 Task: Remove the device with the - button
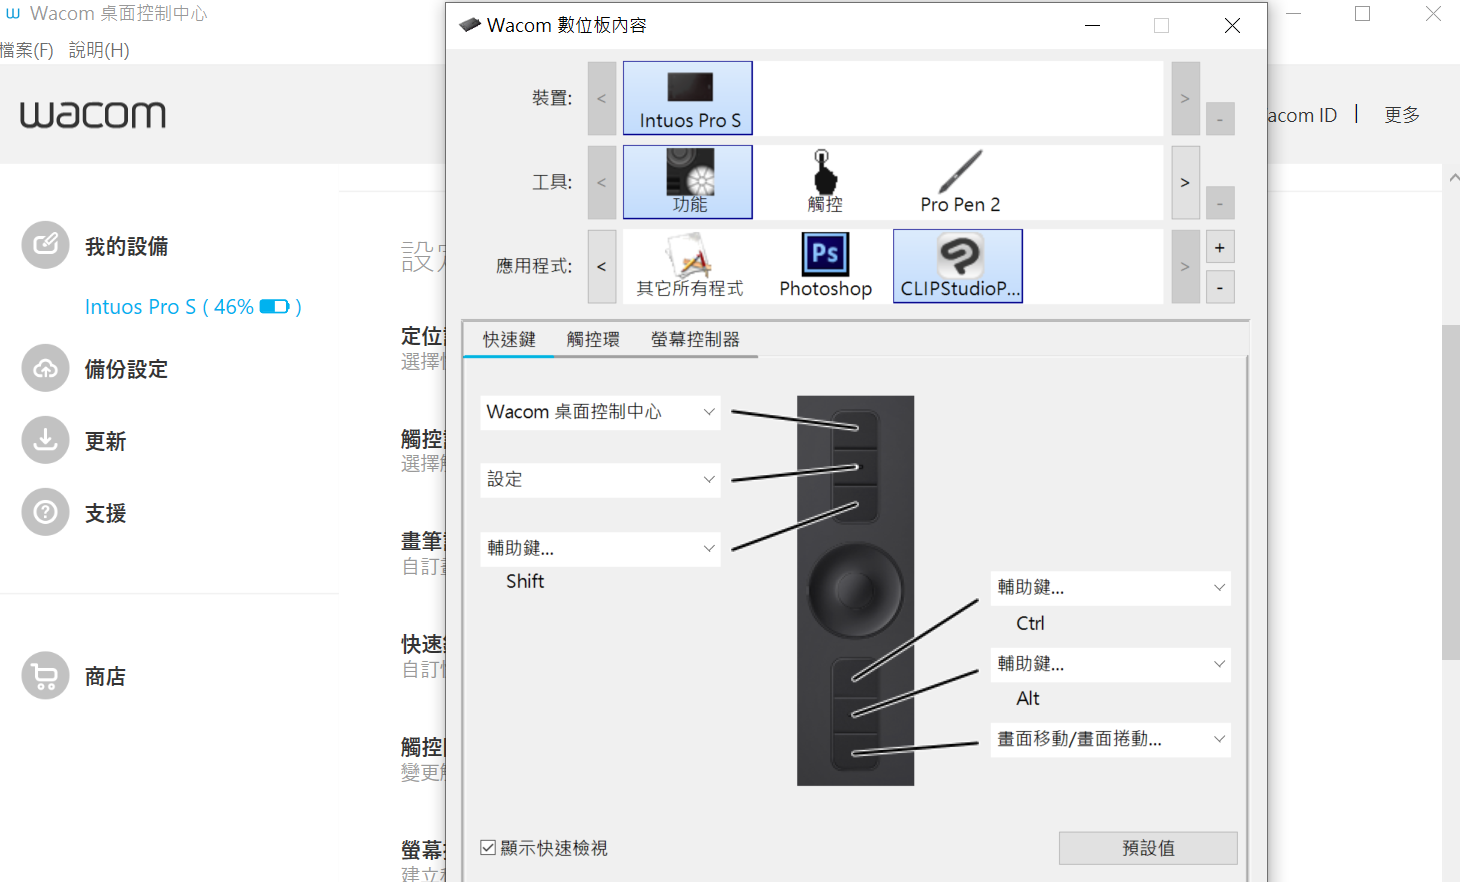(x=1220, y=119)
